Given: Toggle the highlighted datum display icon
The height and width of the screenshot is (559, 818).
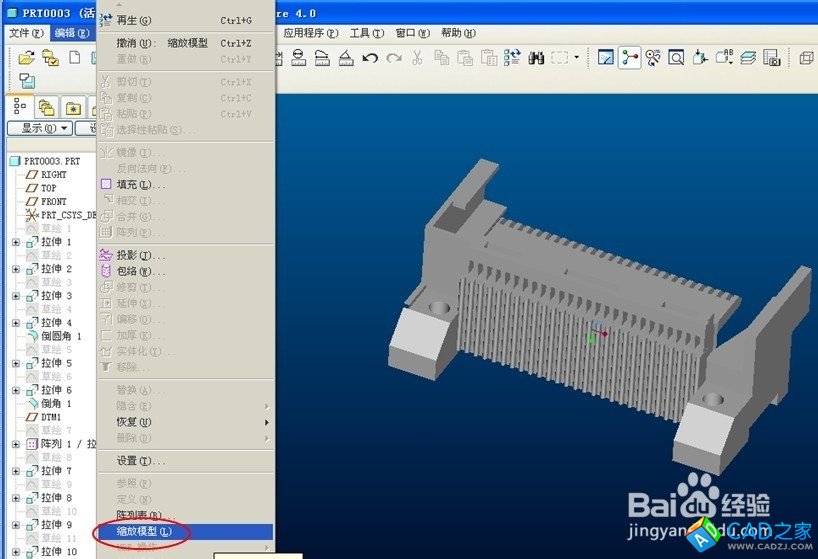Looking at the screenshot, I should (629, 58).
